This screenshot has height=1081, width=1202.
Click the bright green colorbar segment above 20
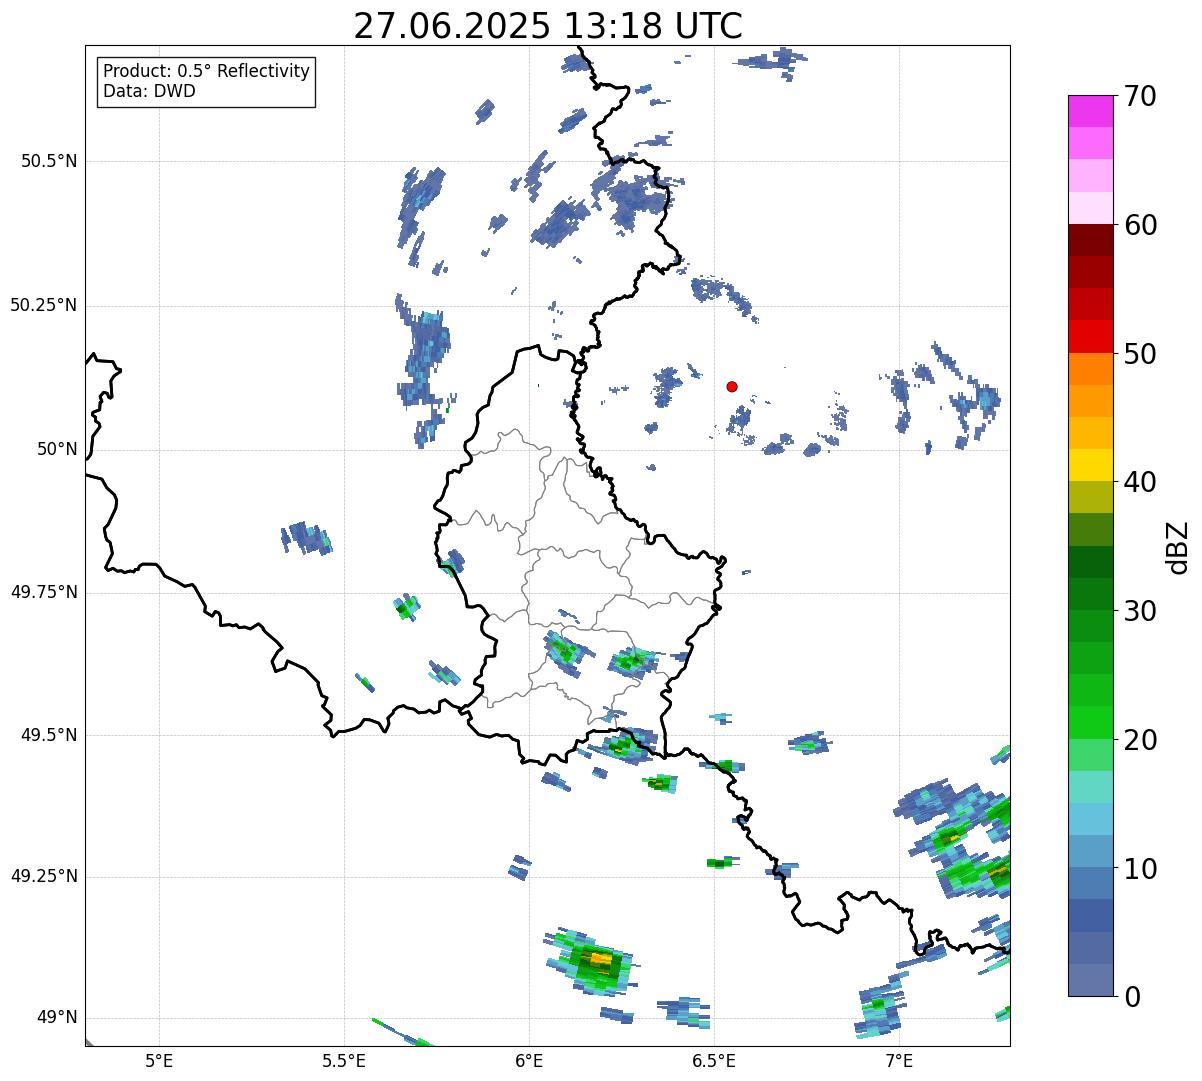pos(1091,723)
